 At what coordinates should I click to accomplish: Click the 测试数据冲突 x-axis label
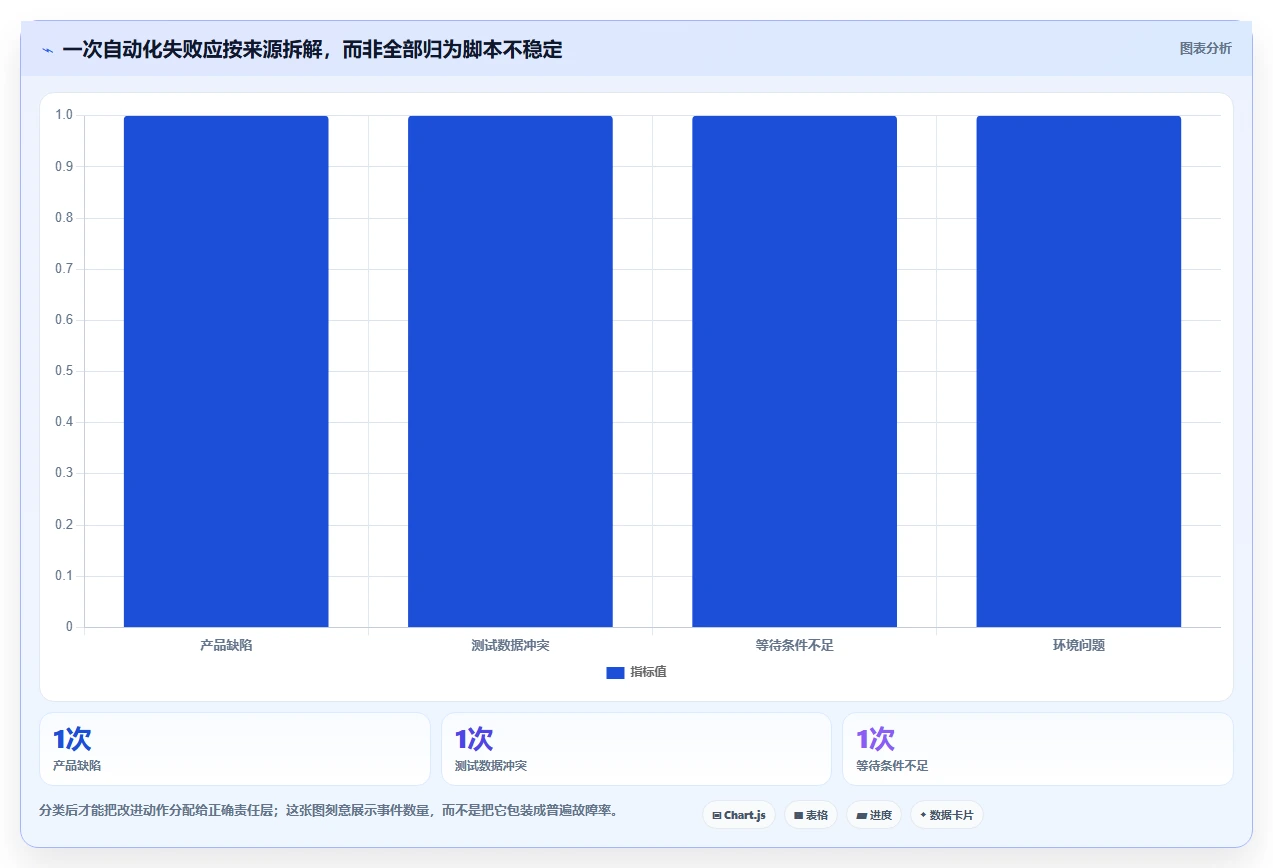click(x=510, y=645)
